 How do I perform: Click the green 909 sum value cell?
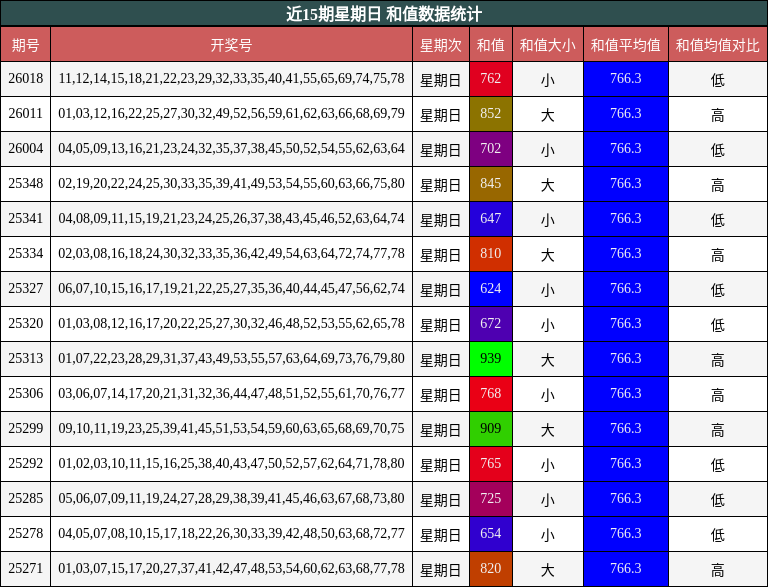(491, 429)
